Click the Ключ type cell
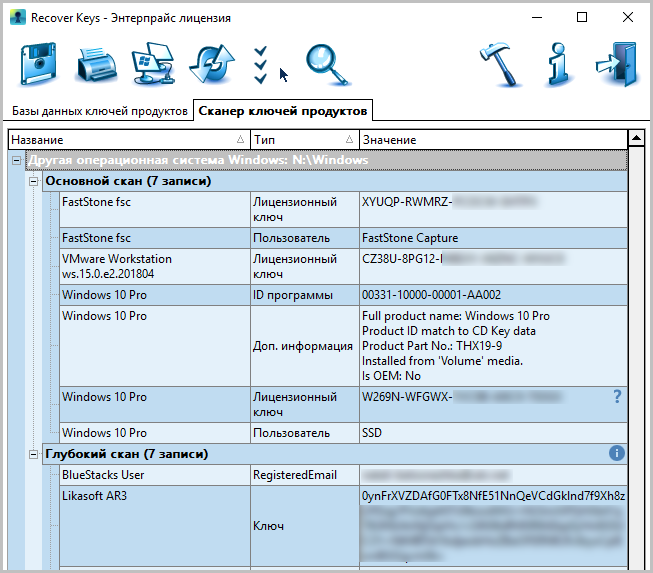The height and width of the screenshot is (573, 653). 305,526
